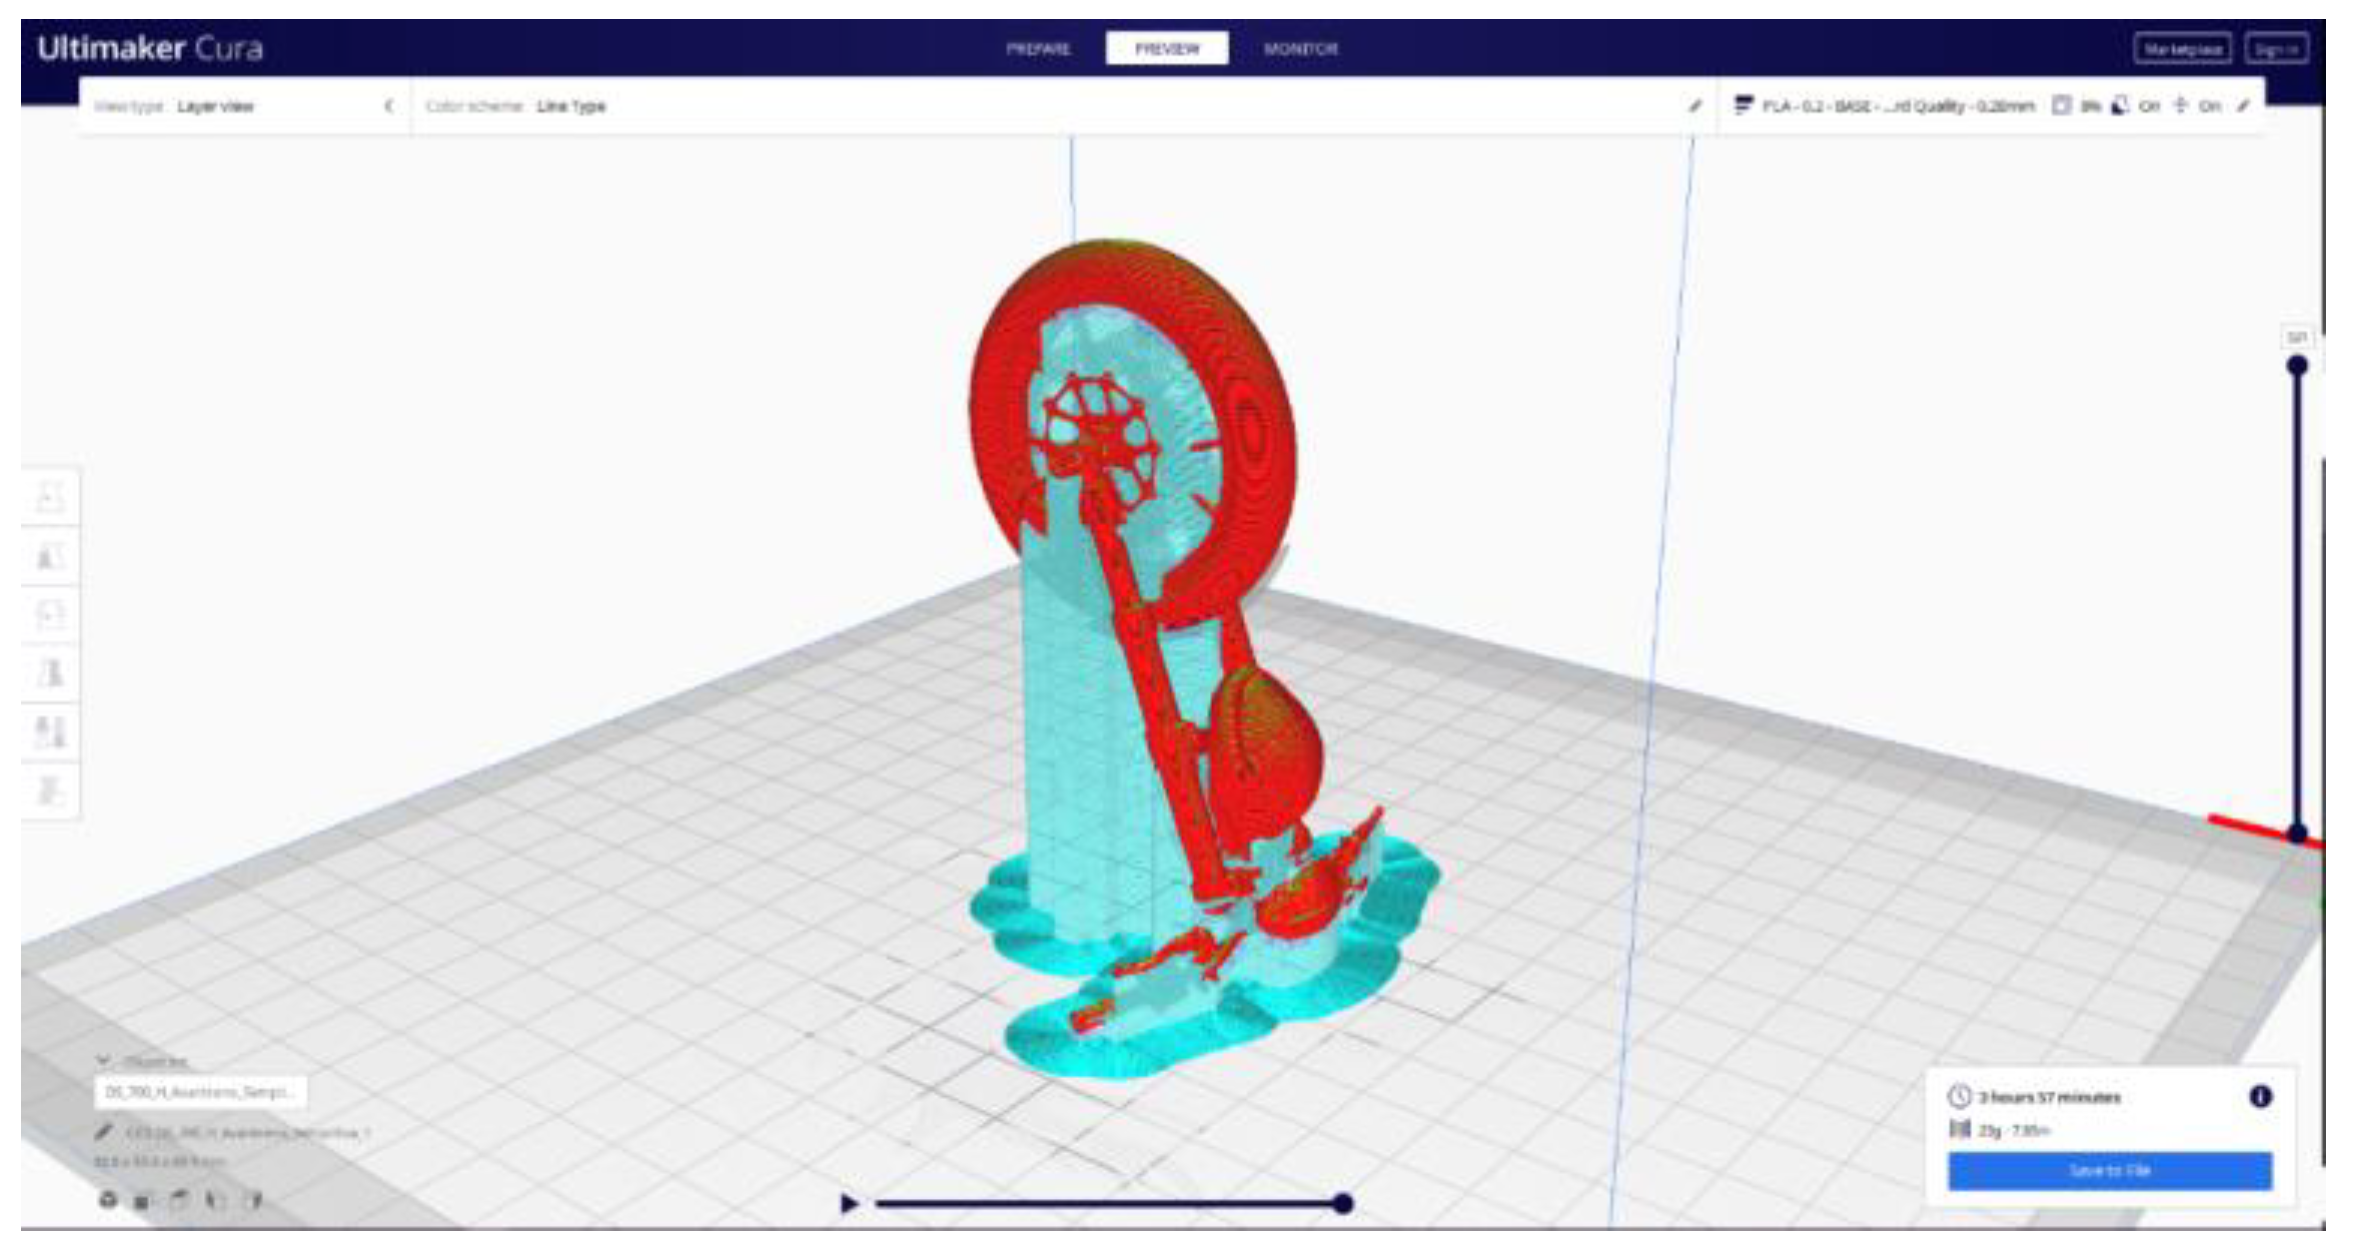The width and height of the screenshot is (2353, 1246).
Task: Switch to the Prepare tab
Action: [x=1038, y=48]
